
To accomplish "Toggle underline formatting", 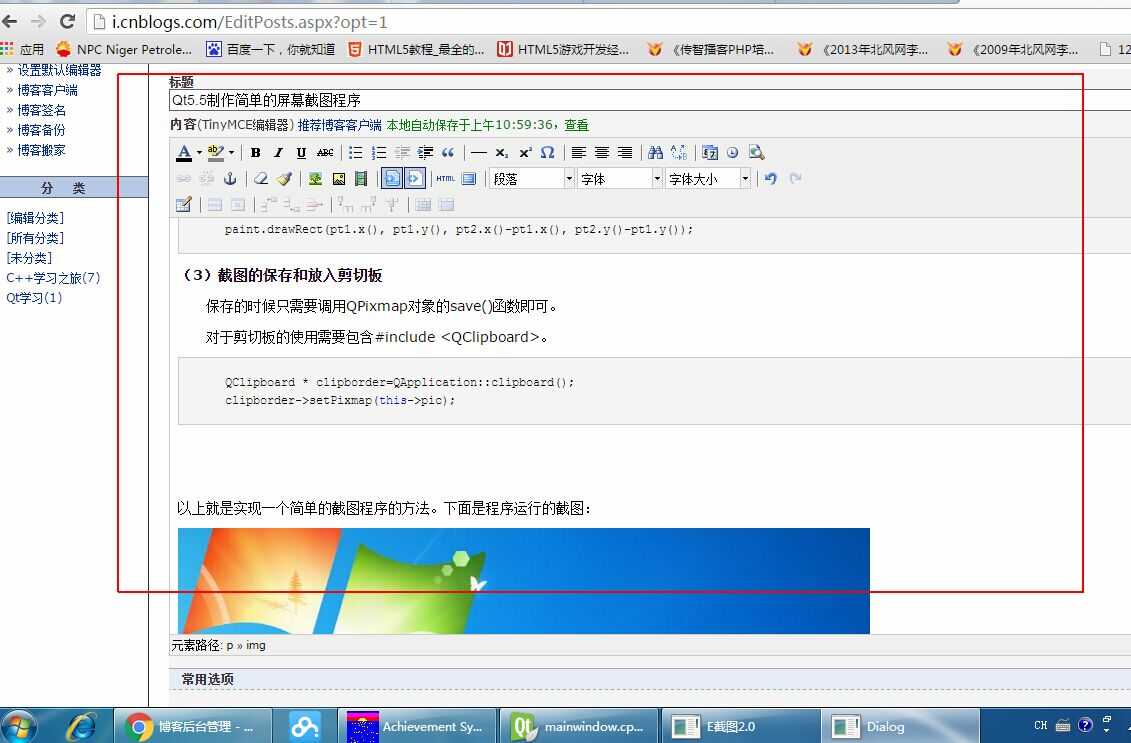I will pyautogui.click(x=301, y=152).
